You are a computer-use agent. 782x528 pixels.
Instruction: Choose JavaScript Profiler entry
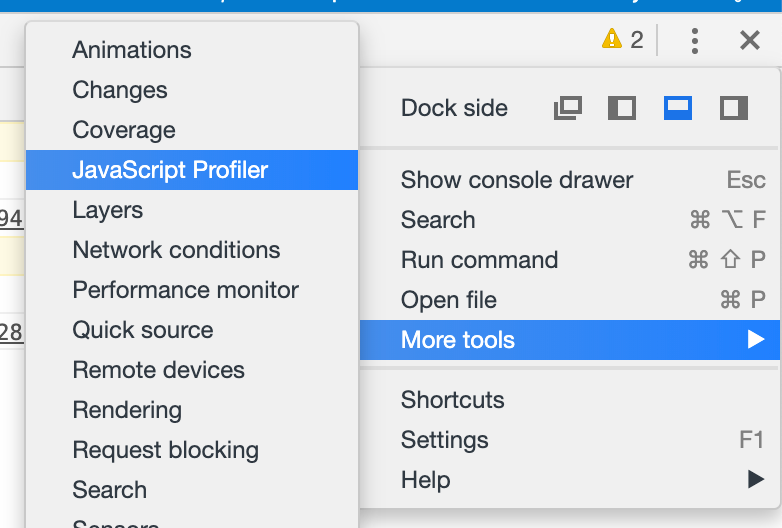pos(192,170)
